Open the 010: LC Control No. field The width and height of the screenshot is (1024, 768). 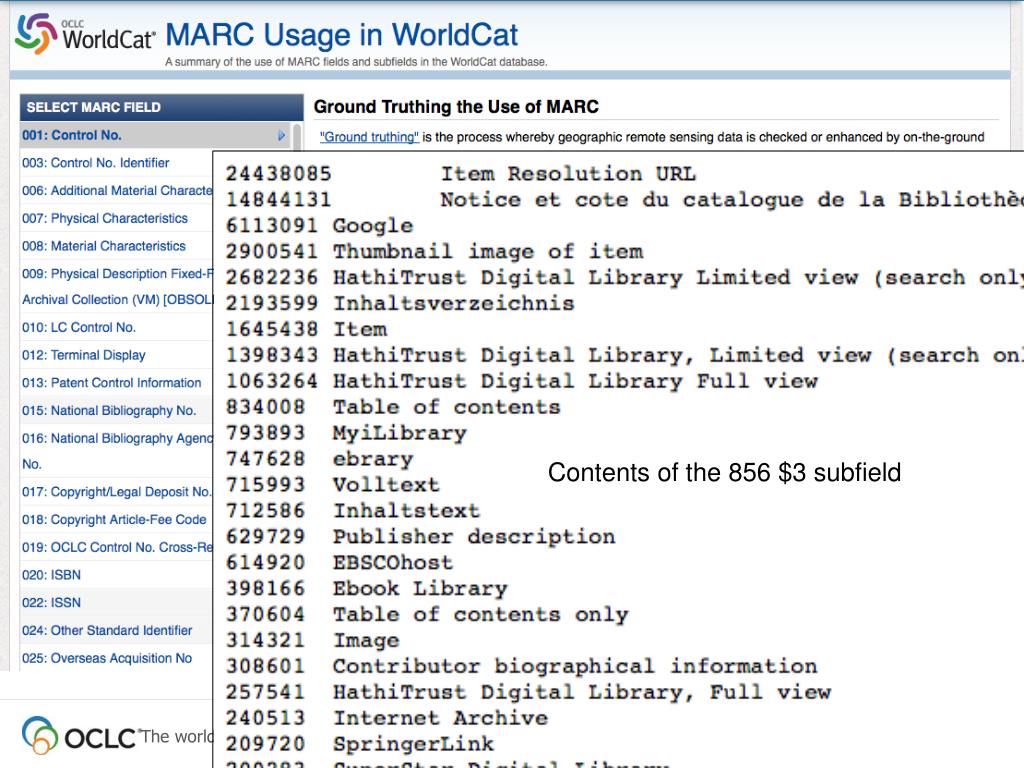coord(78,327)
